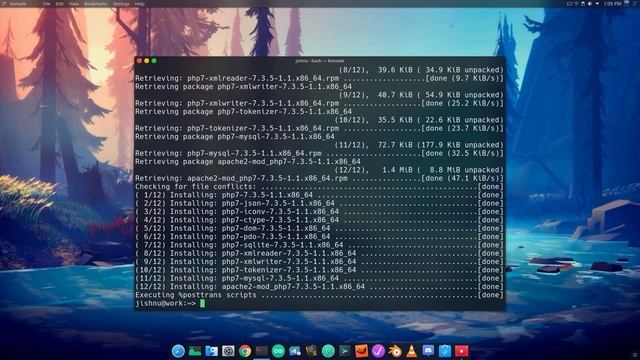
Task: Launch Google Chrome from the dock
Action: [245, 351]
